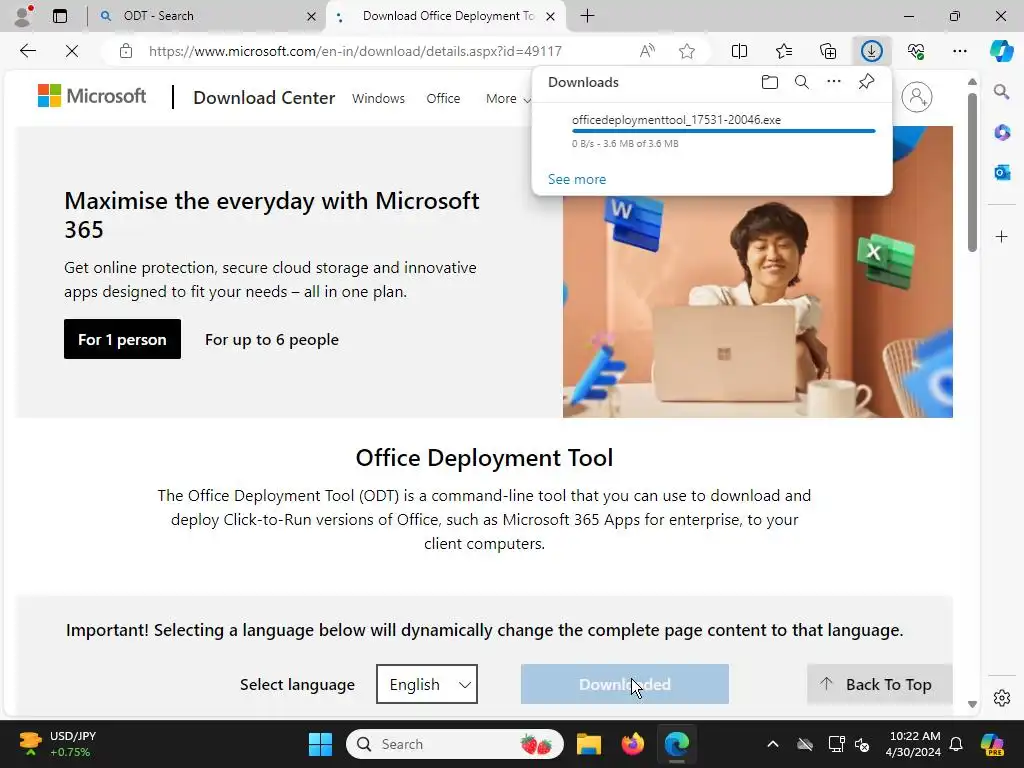
Task: Go back with the browser back arrow
Action: [27, 51]
